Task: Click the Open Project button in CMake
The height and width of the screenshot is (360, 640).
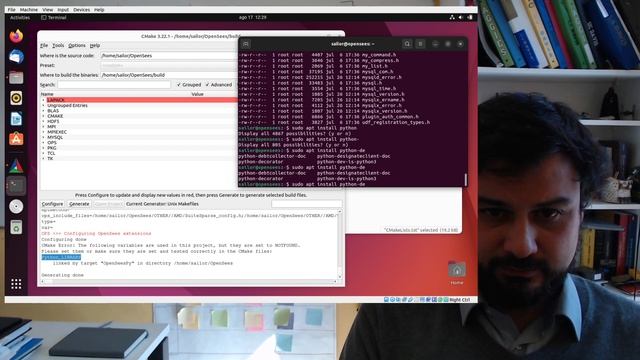Action: coord(108,204)
